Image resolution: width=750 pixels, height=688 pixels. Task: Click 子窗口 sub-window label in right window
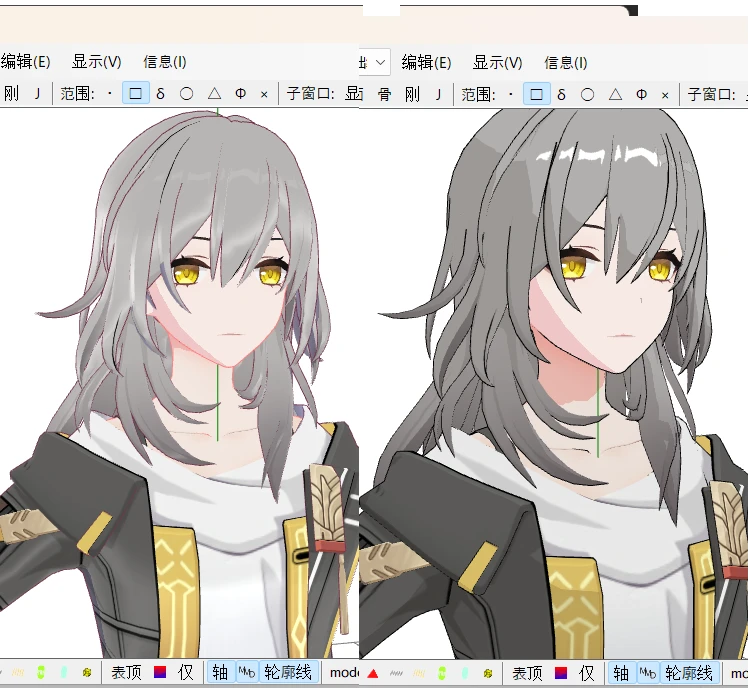click(711, 94)
